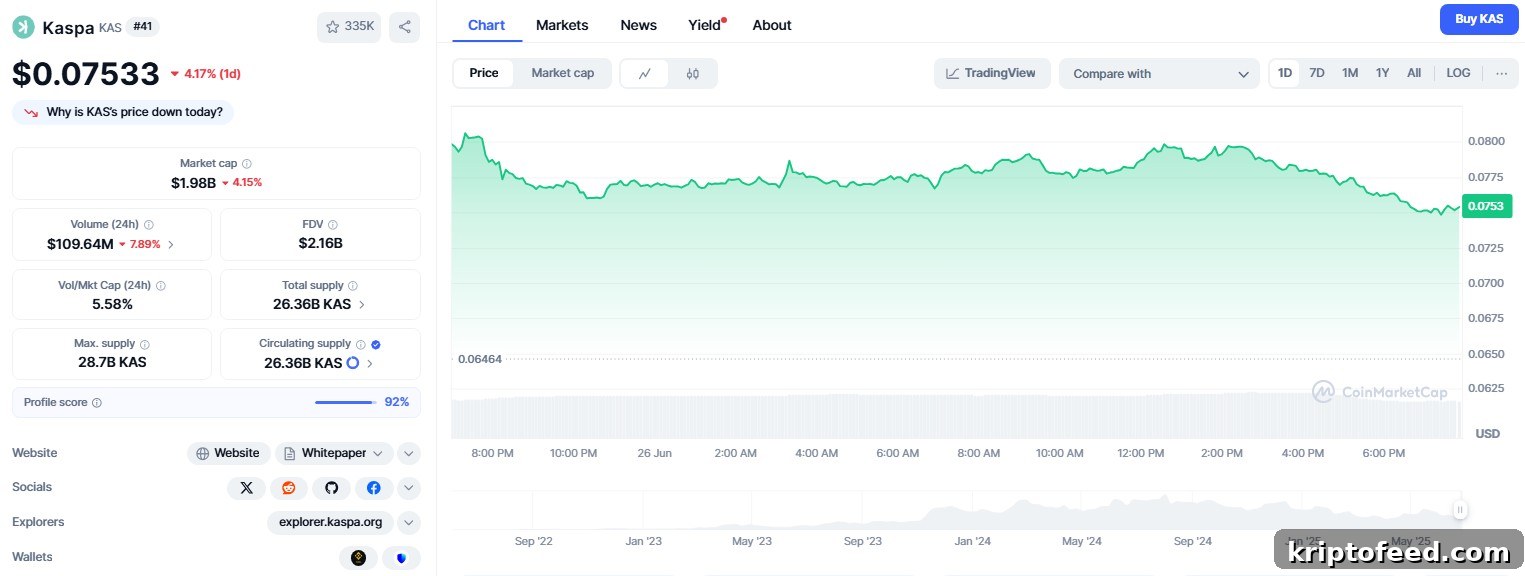Viewport: 1525px width, 576px height.
Task: Grab the timeline range slider handle
Action: click(x=1460, y=510)
